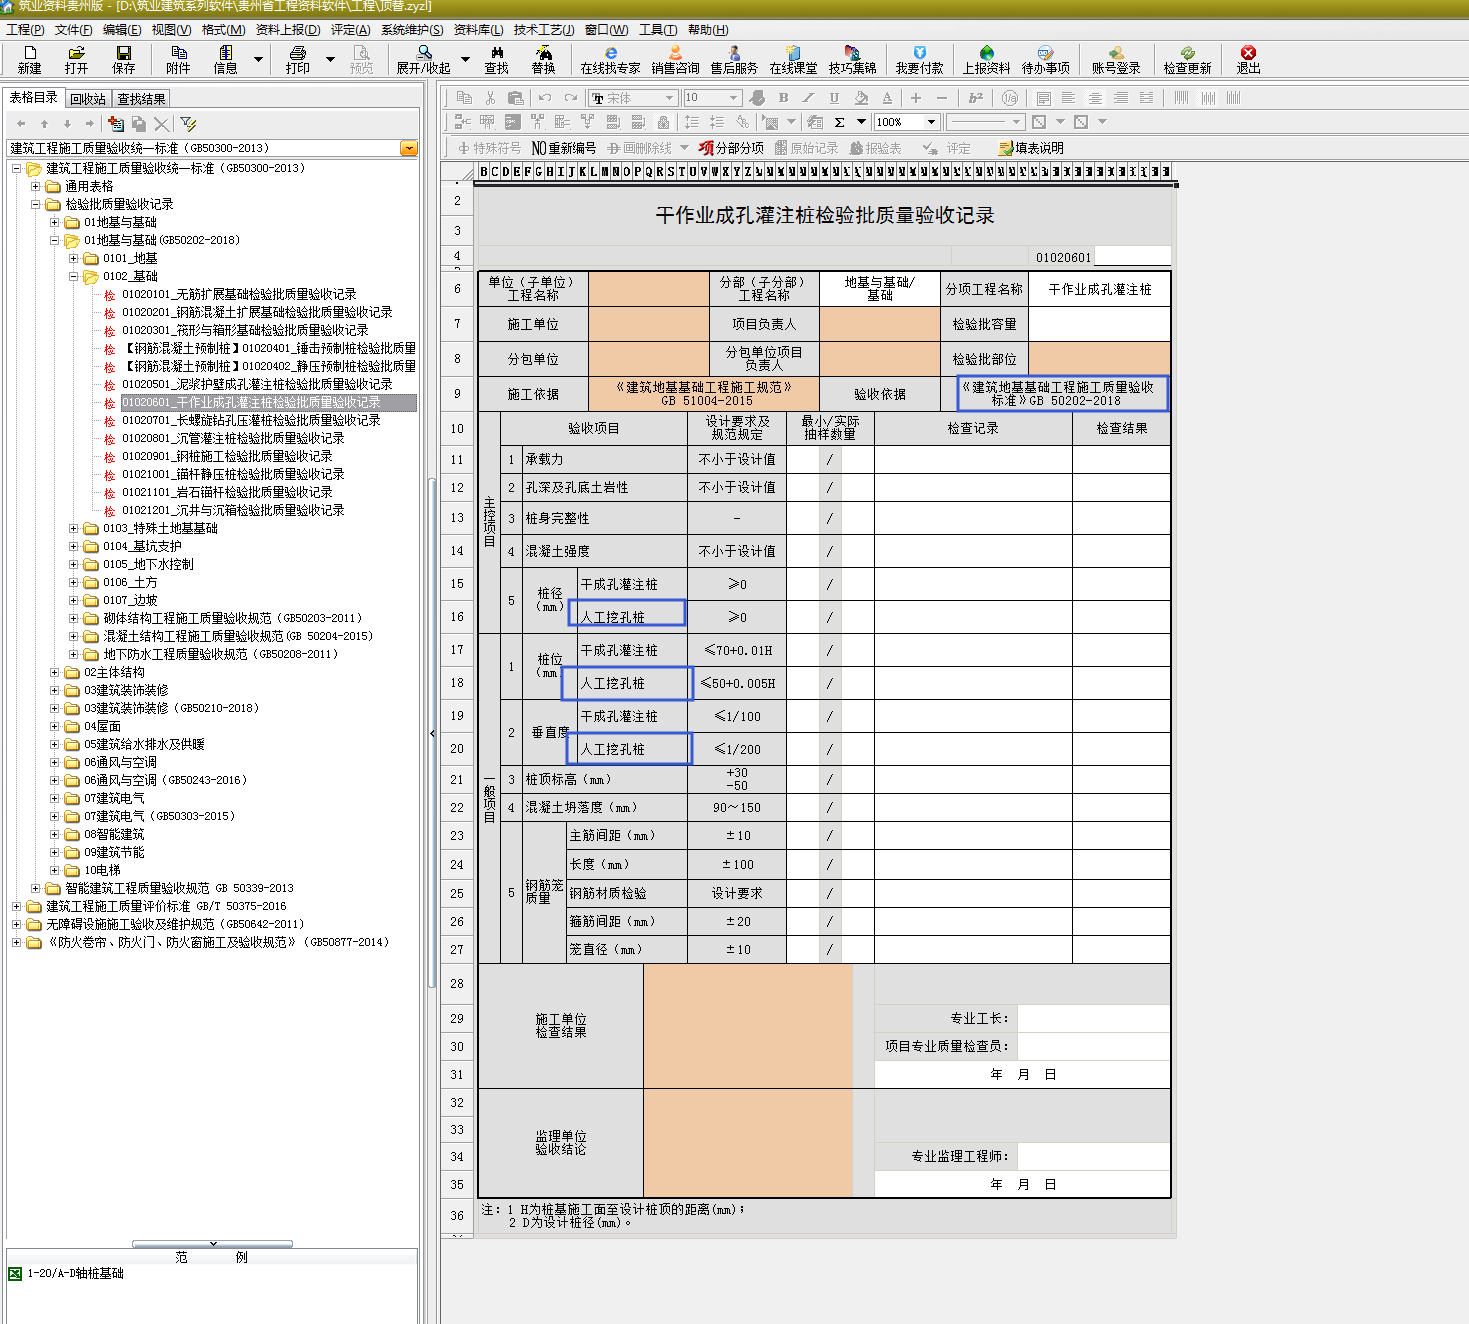Viewport: 1469px width, 1324px height.
Task: Click the 新建 (New) toolbar icon
Action: click(x=29, y=60)
